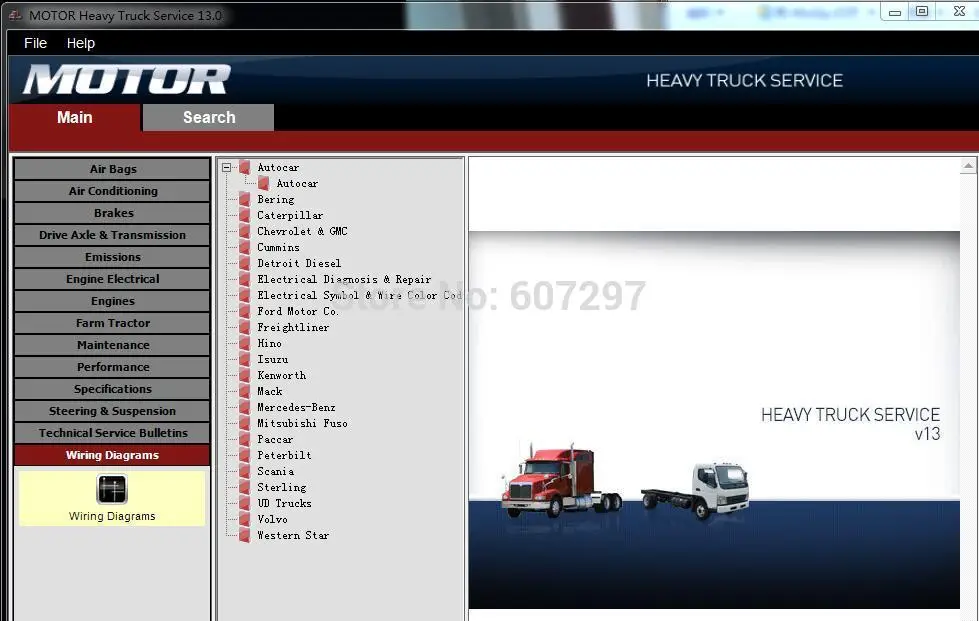Click the book icon beside Freightliner

(245, 328)
